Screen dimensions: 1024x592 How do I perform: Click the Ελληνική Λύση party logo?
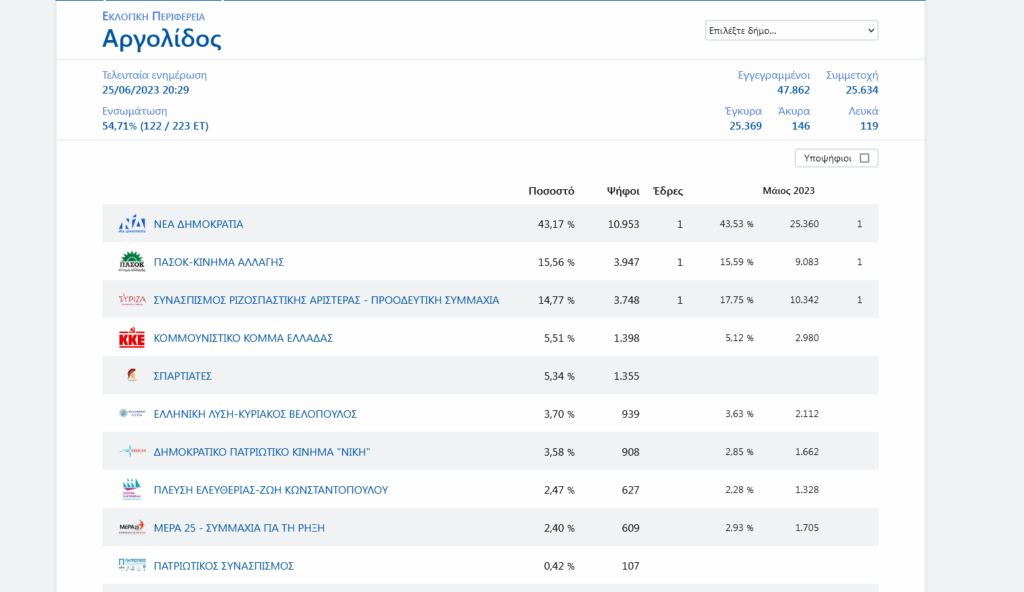tap(132, 414)
